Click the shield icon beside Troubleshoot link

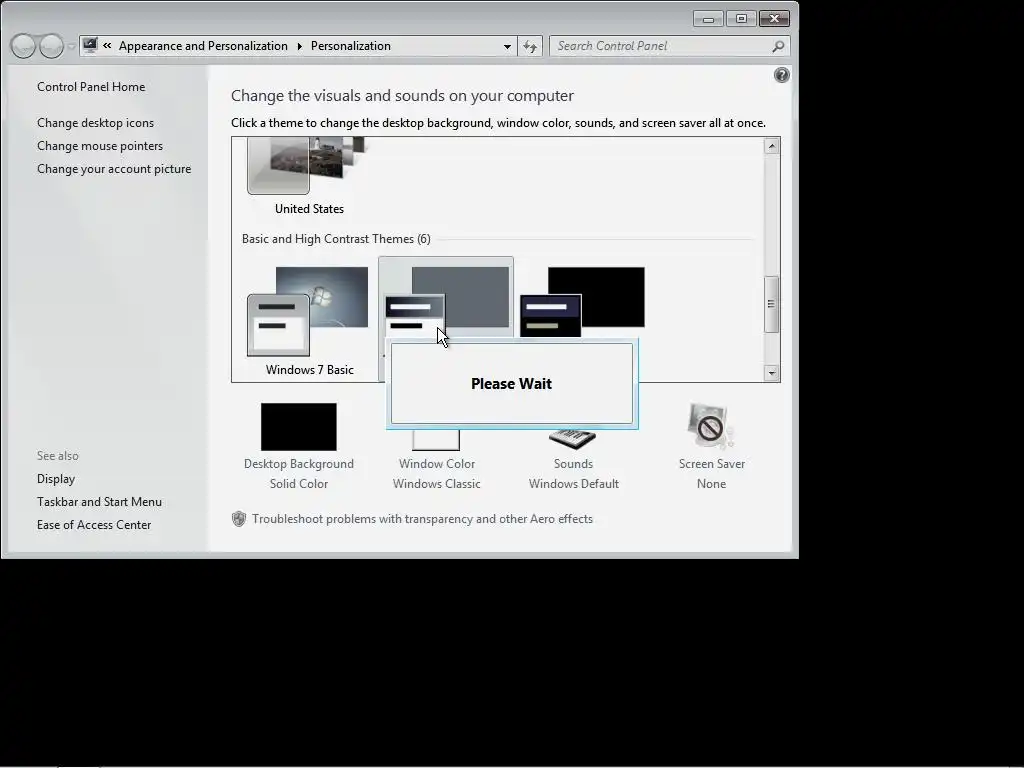(x=239, y=519)
